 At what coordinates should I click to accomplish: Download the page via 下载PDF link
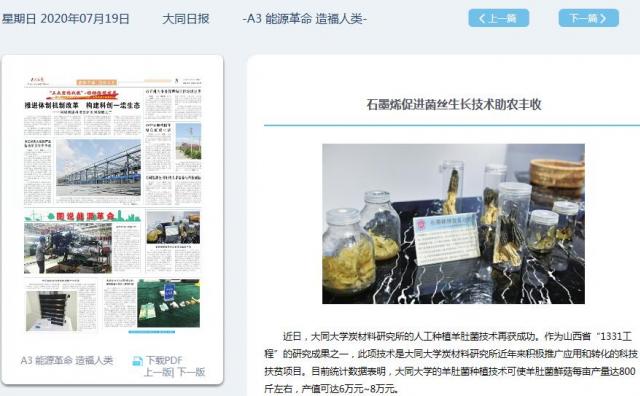pos(164,360)
